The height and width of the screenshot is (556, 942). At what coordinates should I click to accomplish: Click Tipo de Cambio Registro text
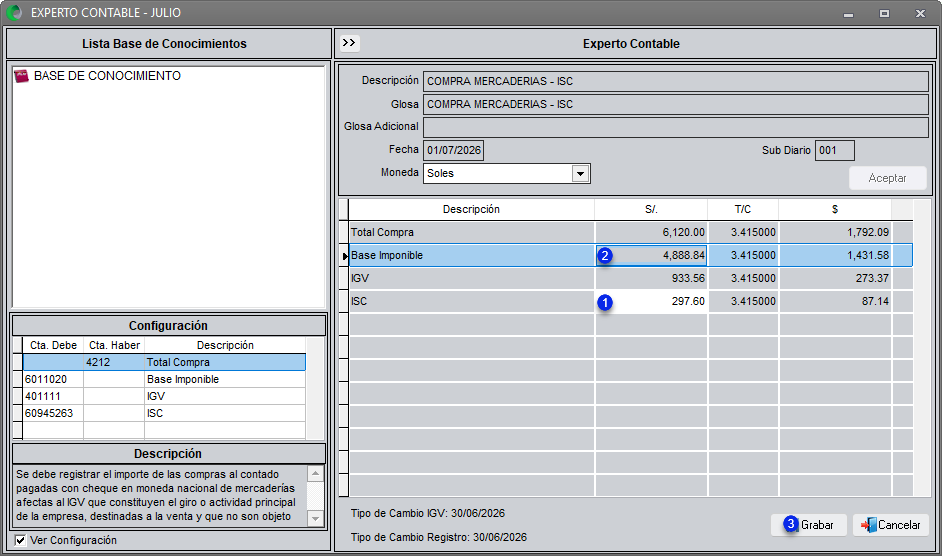tap(439, 537)
